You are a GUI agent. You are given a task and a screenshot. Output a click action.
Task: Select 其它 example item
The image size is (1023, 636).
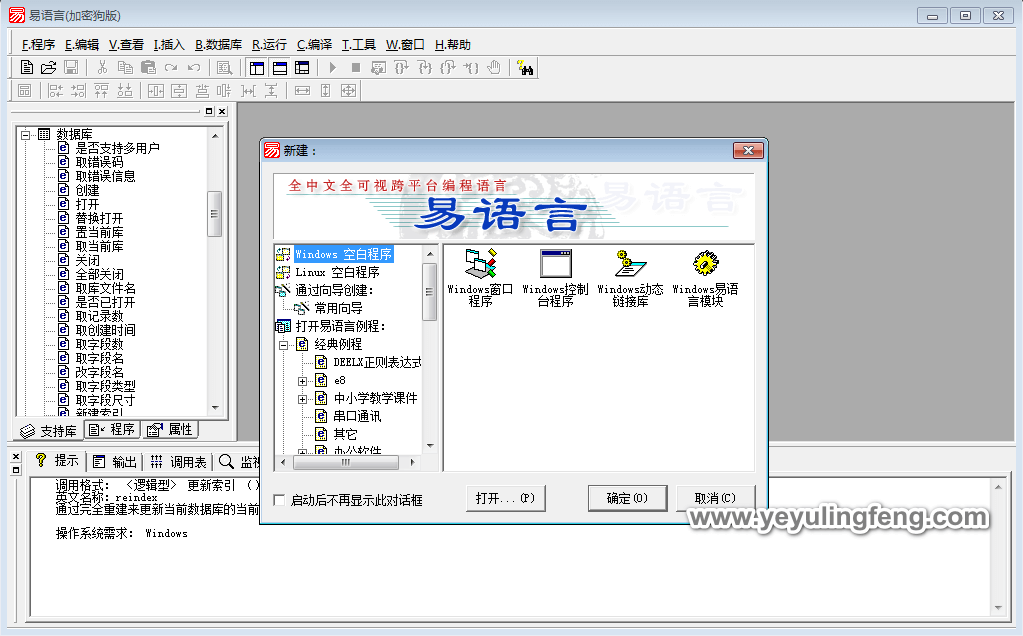point(345,434)
